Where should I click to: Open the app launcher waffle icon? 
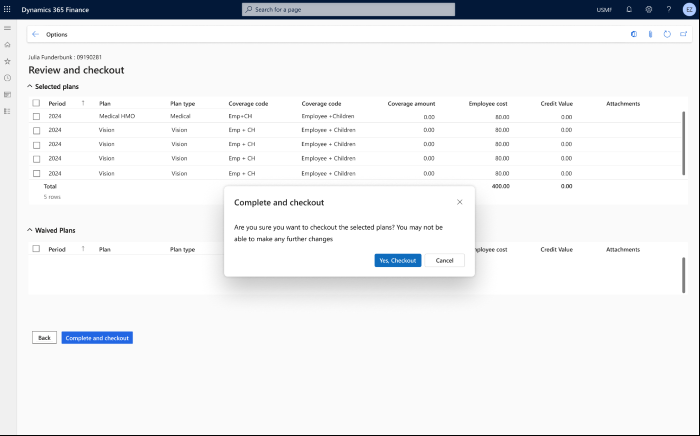(7, 9)
